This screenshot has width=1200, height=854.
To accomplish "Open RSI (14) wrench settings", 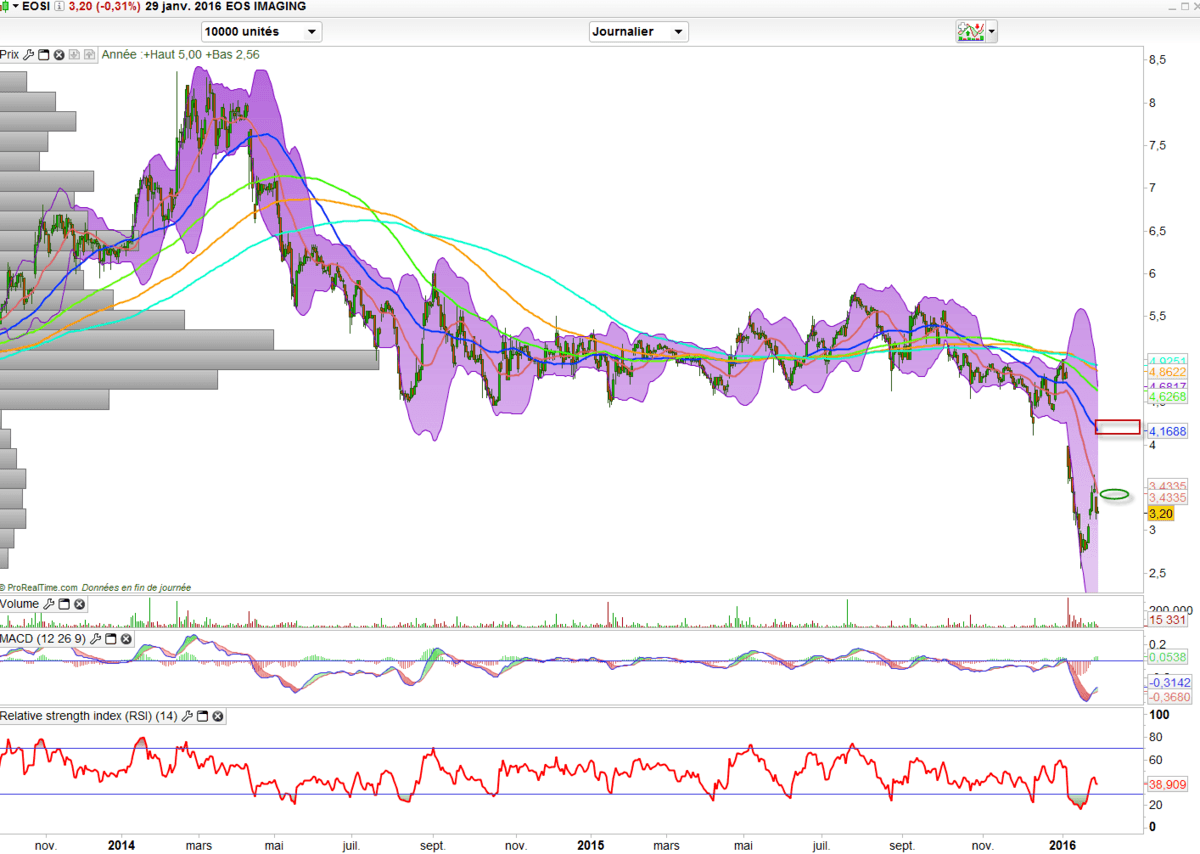I will [187, 716].
